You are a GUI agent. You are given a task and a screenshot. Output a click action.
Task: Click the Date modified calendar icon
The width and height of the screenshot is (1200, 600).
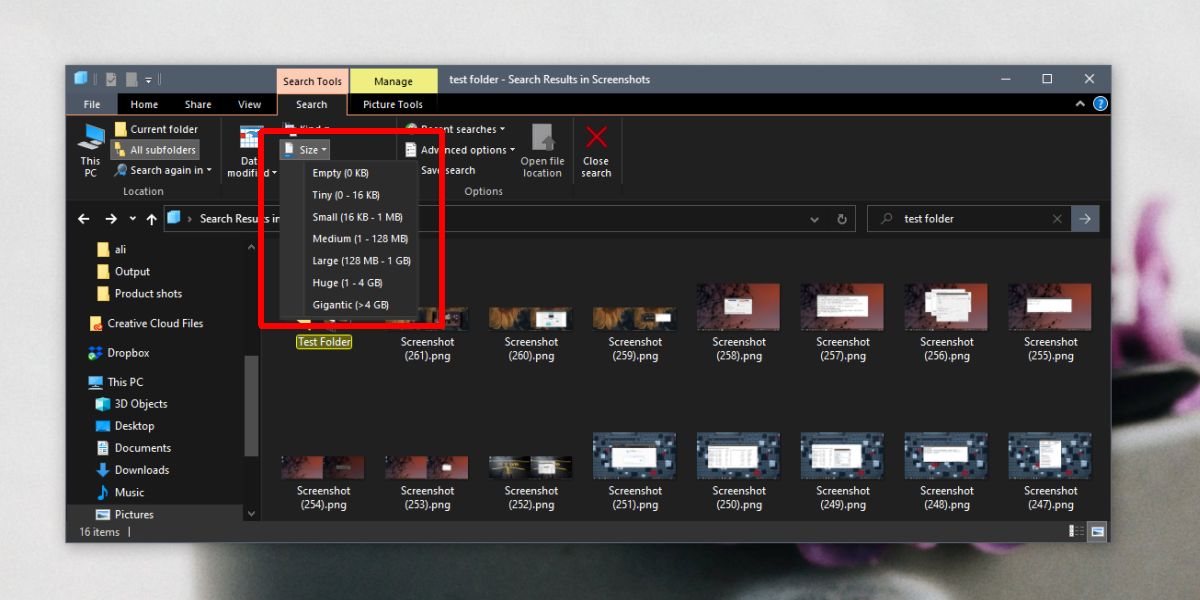249,138
